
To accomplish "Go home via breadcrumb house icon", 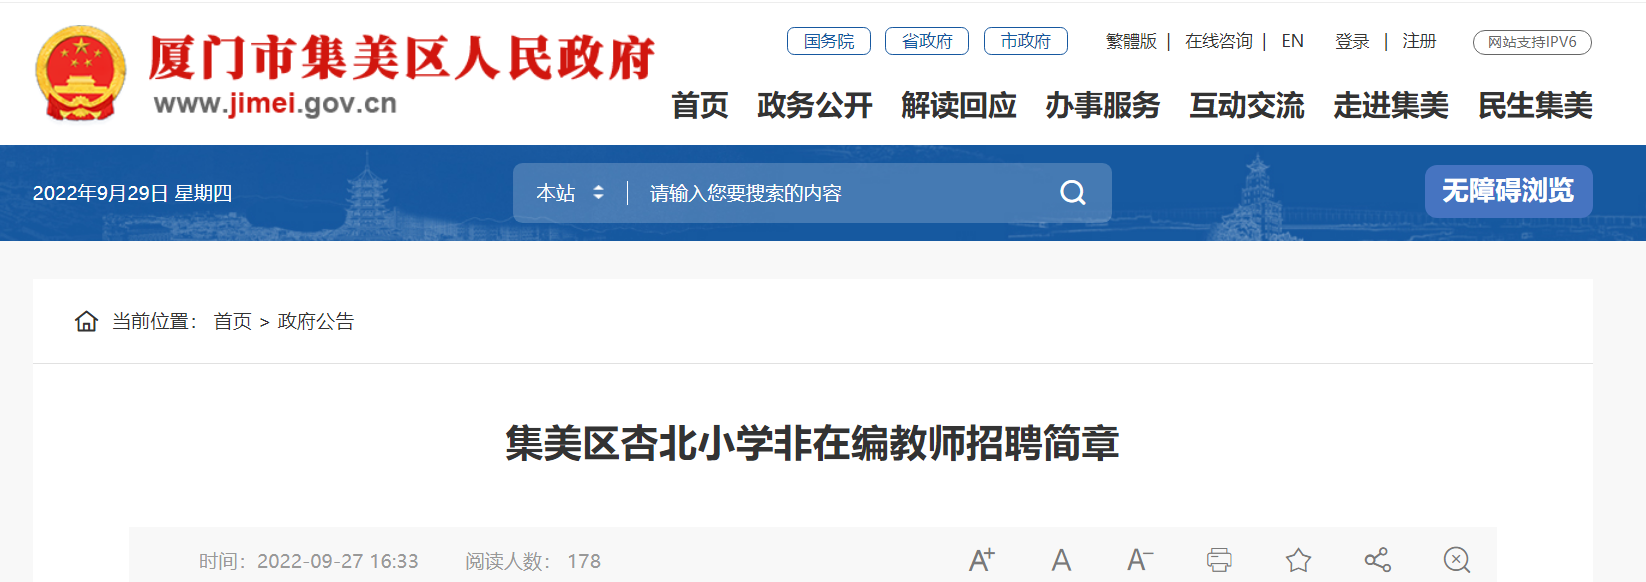I will 86,321.
